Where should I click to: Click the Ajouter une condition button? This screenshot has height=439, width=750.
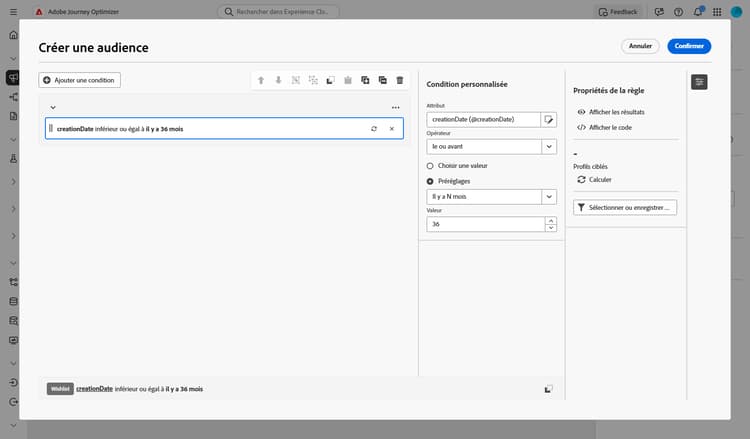point(79,80)
